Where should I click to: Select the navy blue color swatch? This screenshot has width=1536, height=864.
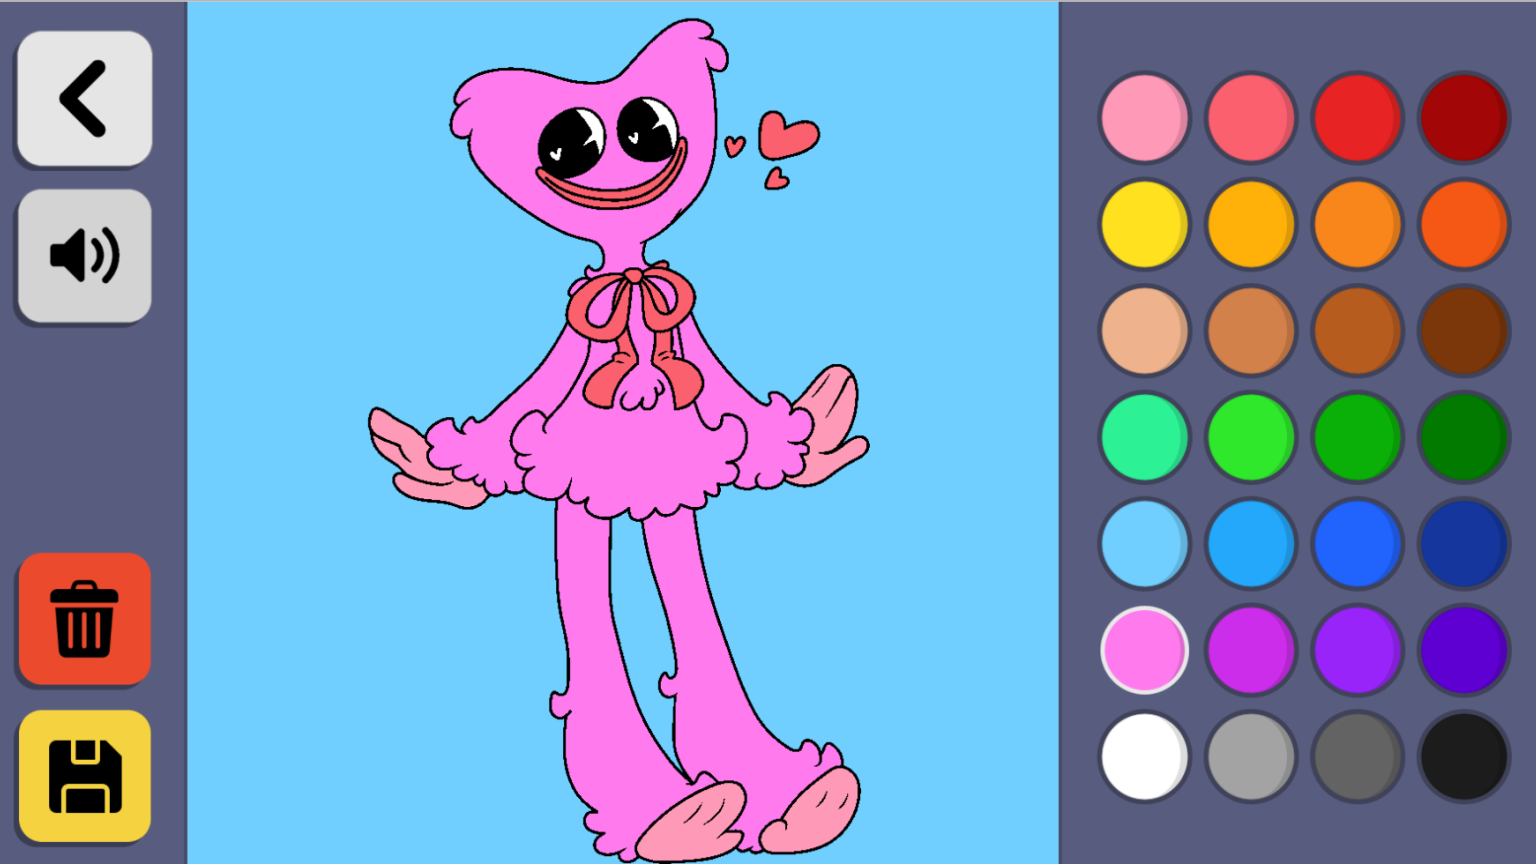1463,544
